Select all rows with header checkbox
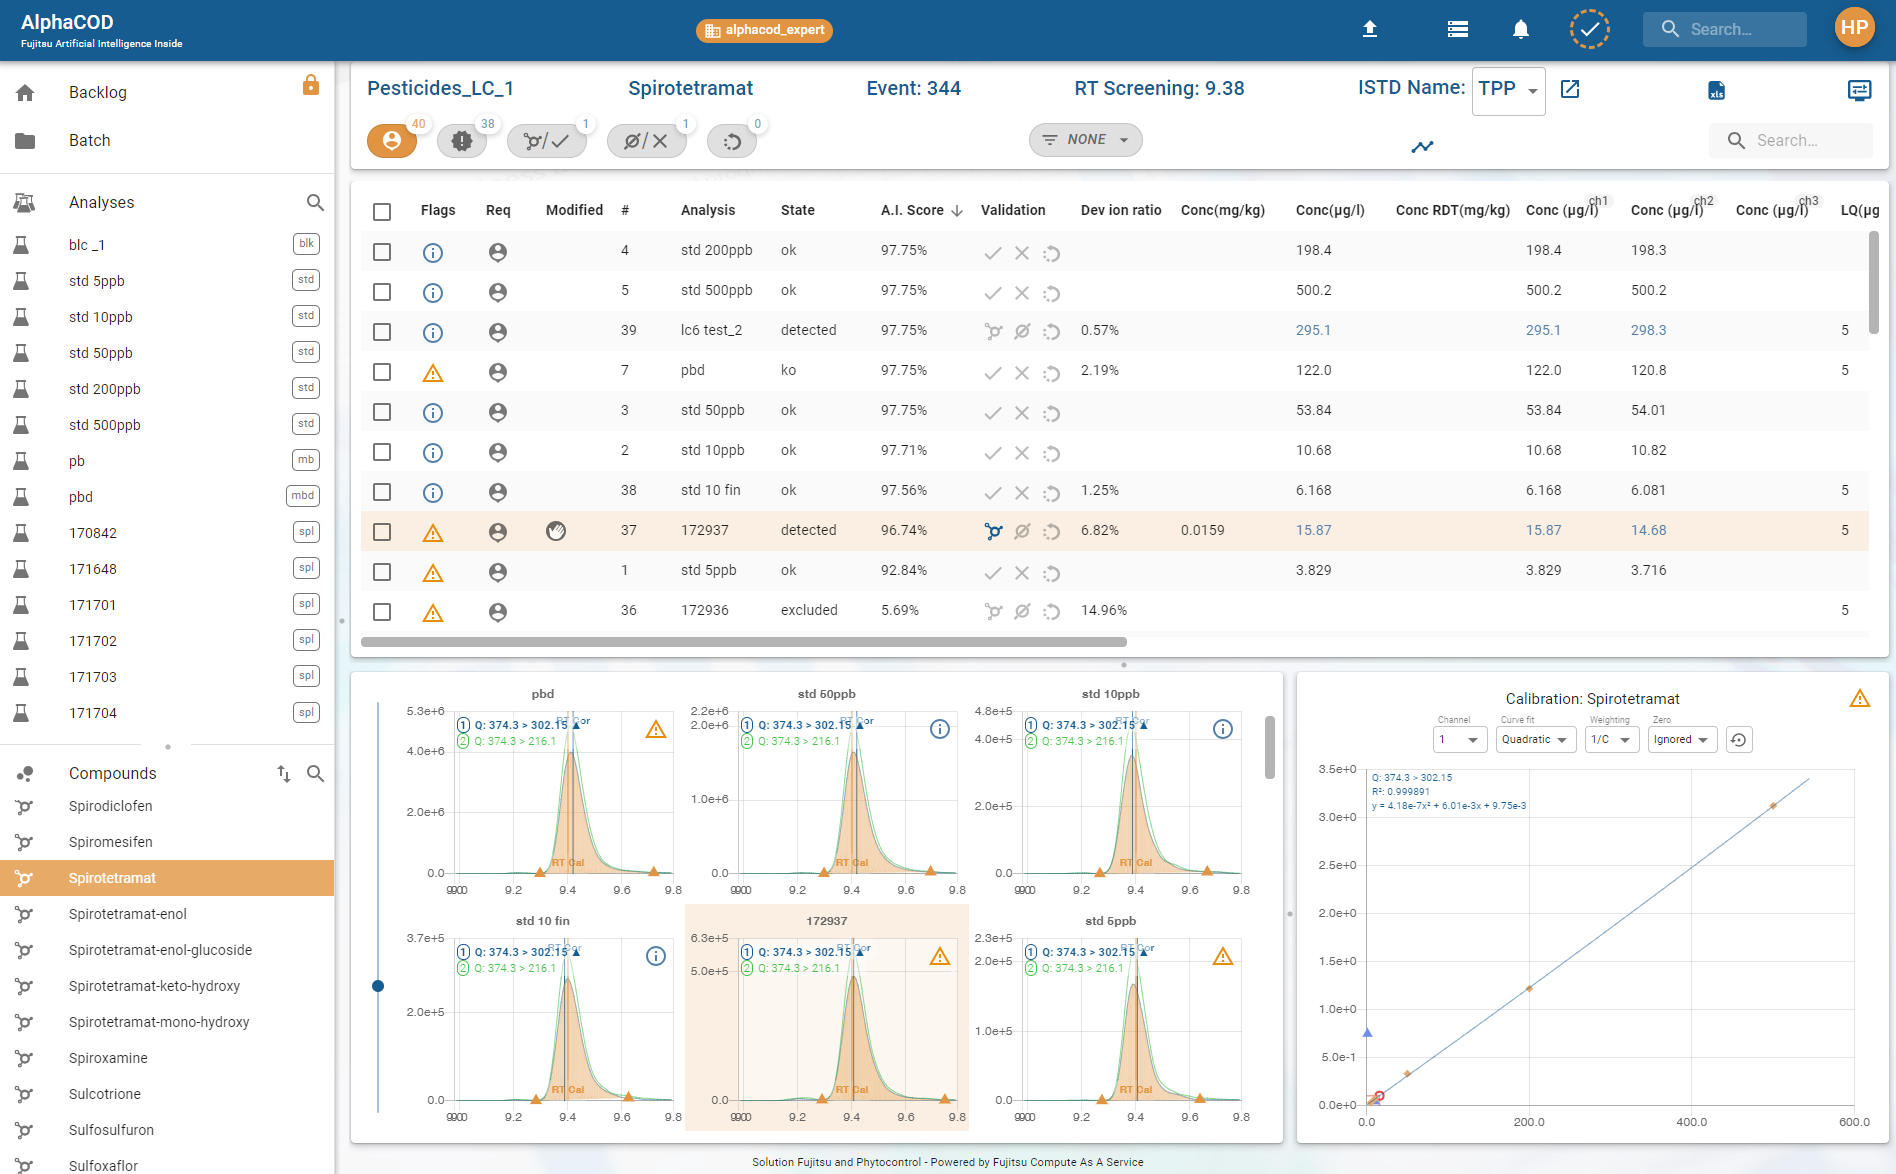Image resolution: width=1896 pixels, height=1174 pixels. 382,212
